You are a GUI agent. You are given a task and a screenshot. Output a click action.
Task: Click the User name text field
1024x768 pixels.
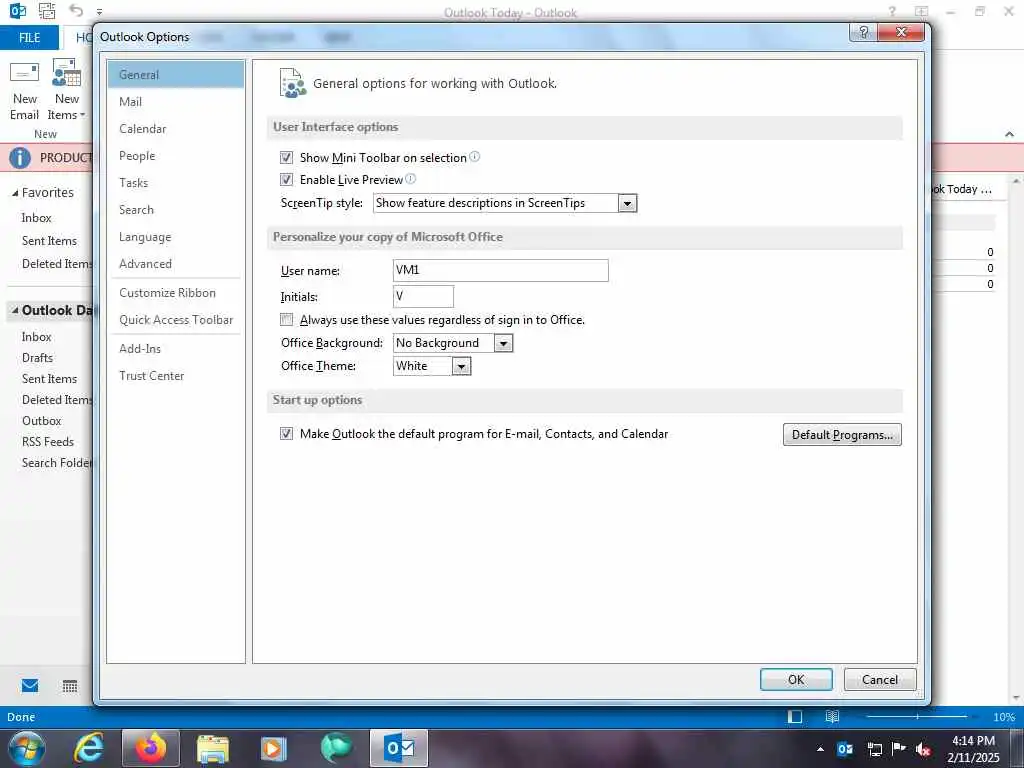(x=501, y=270)
